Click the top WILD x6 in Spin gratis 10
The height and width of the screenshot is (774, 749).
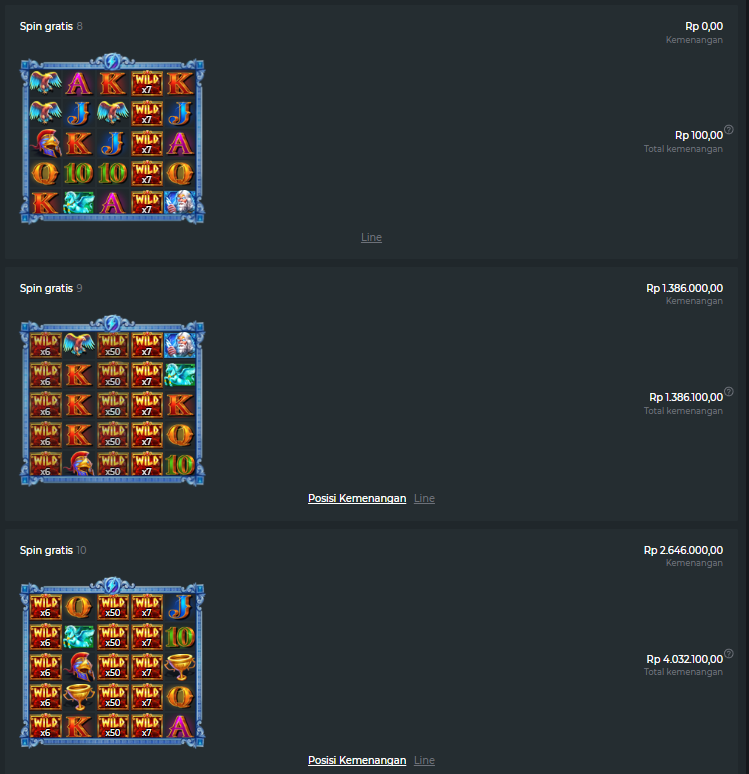point(45,607)
